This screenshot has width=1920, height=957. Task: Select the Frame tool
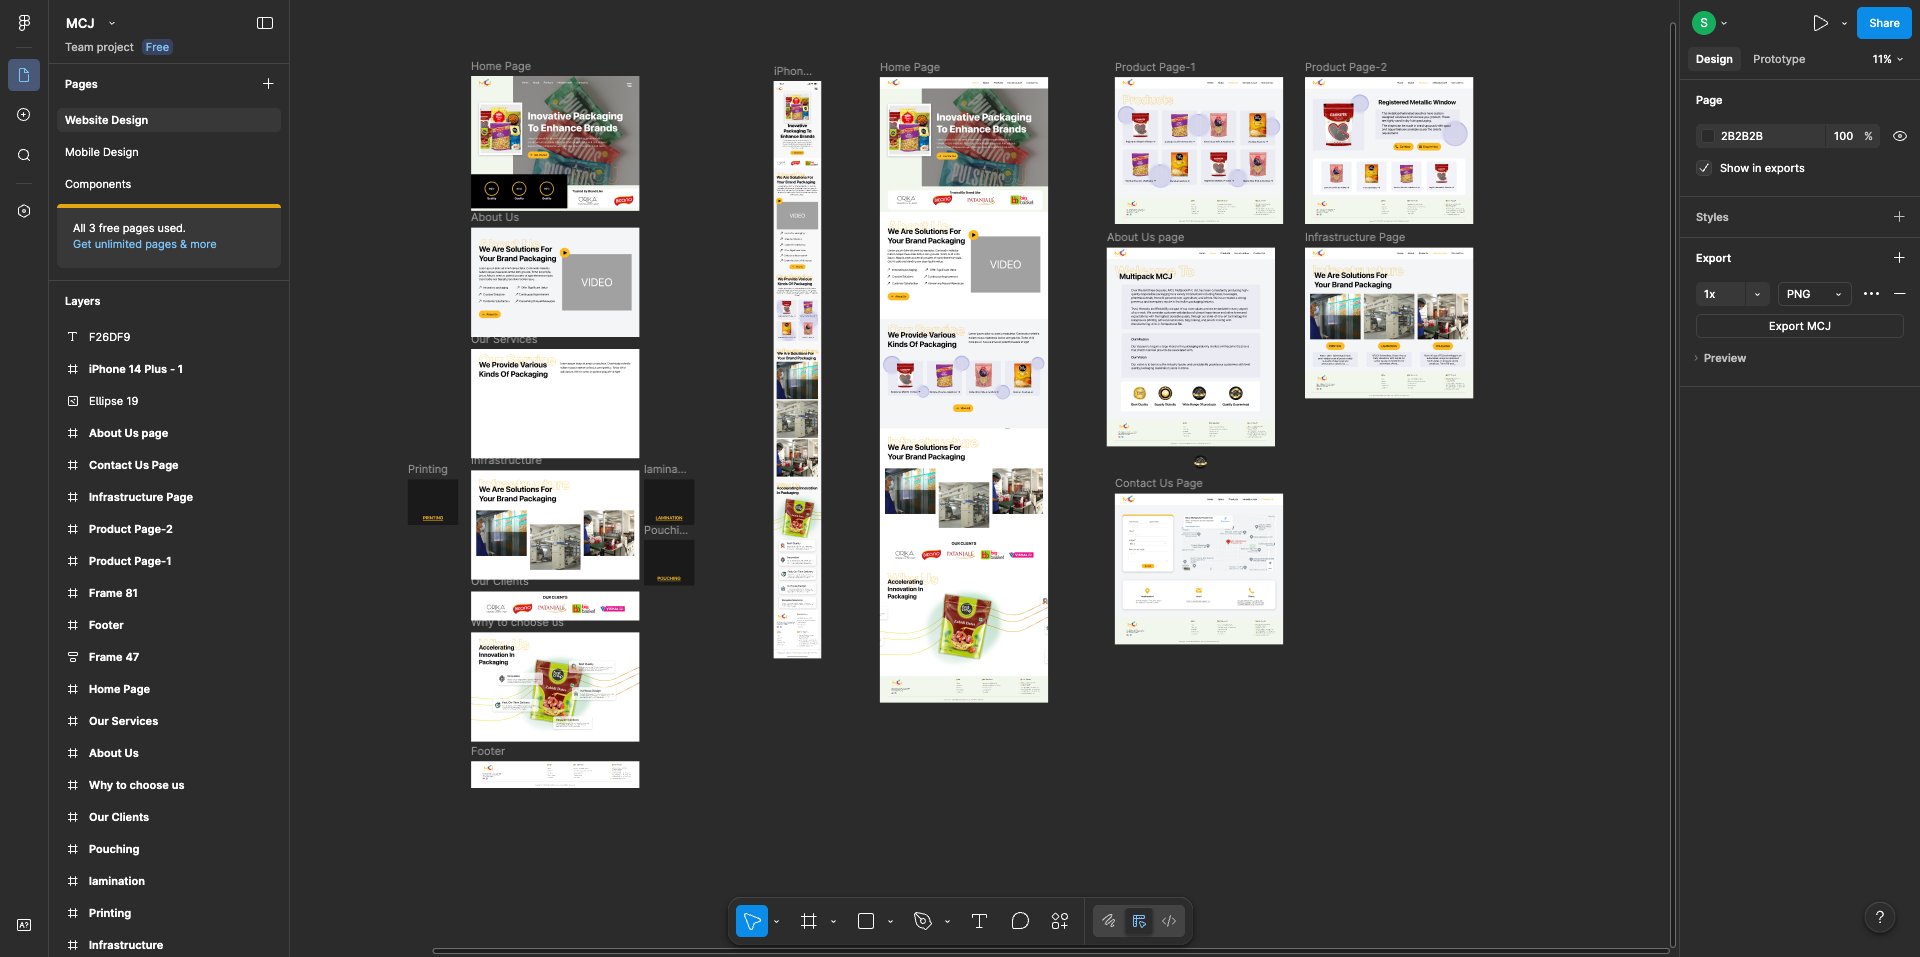coord(809,921)
